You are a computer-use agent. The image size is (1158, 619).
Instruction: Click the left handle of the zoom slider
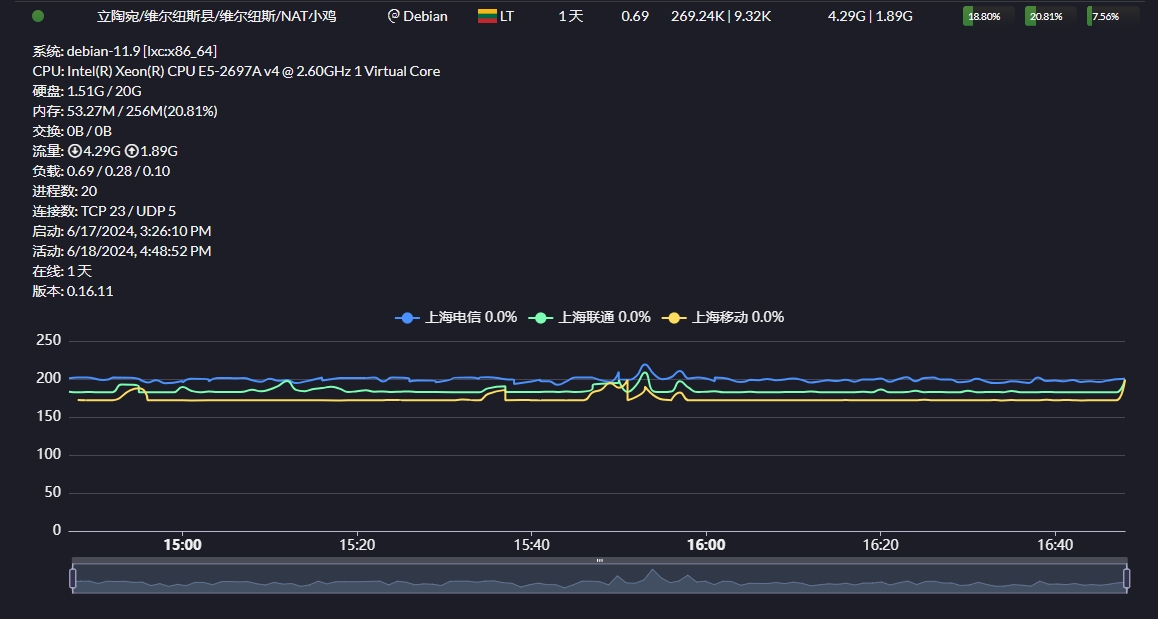click(x=72, y=578)
